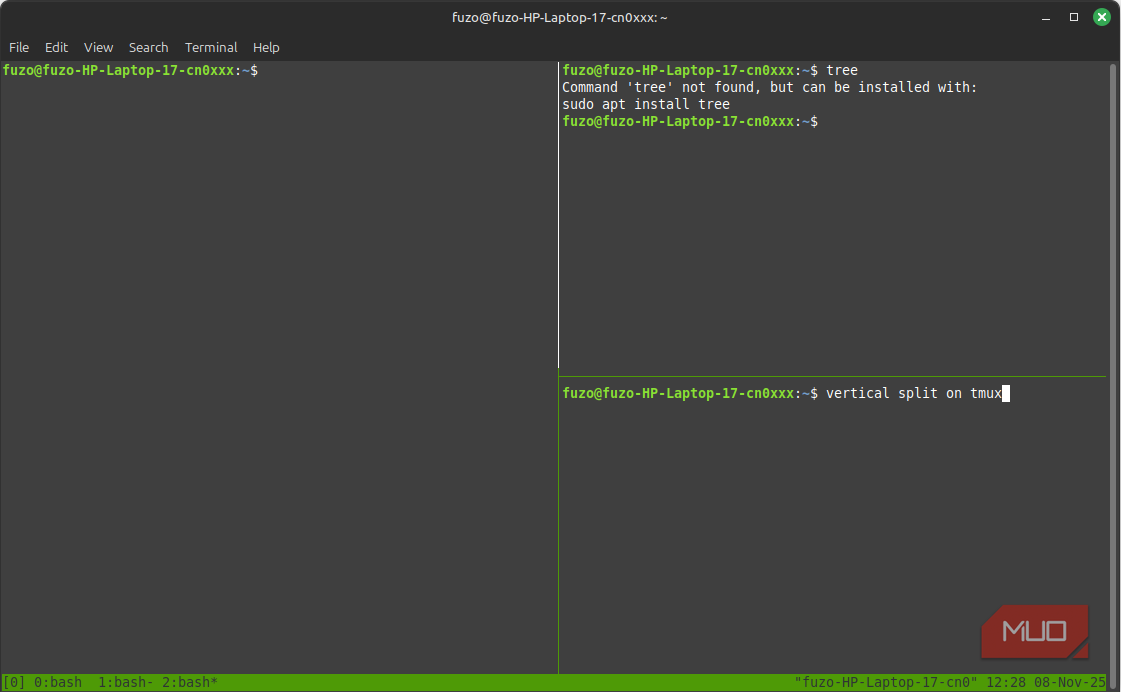The width and height of the screenshot is (1121, 692).
Task: Open the View menu
Action: (98, 47)
